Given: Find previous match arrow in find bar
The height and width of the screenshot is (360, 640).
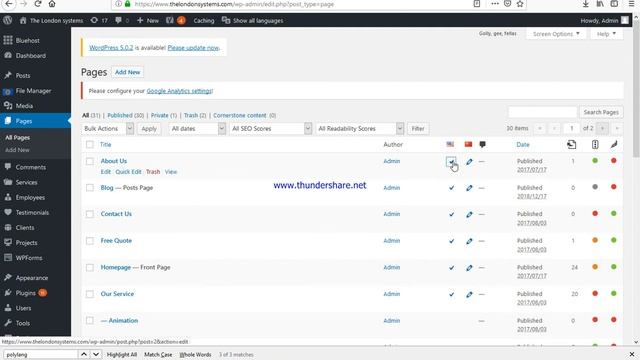Looking at the screenshot, I should coord(84,354).
